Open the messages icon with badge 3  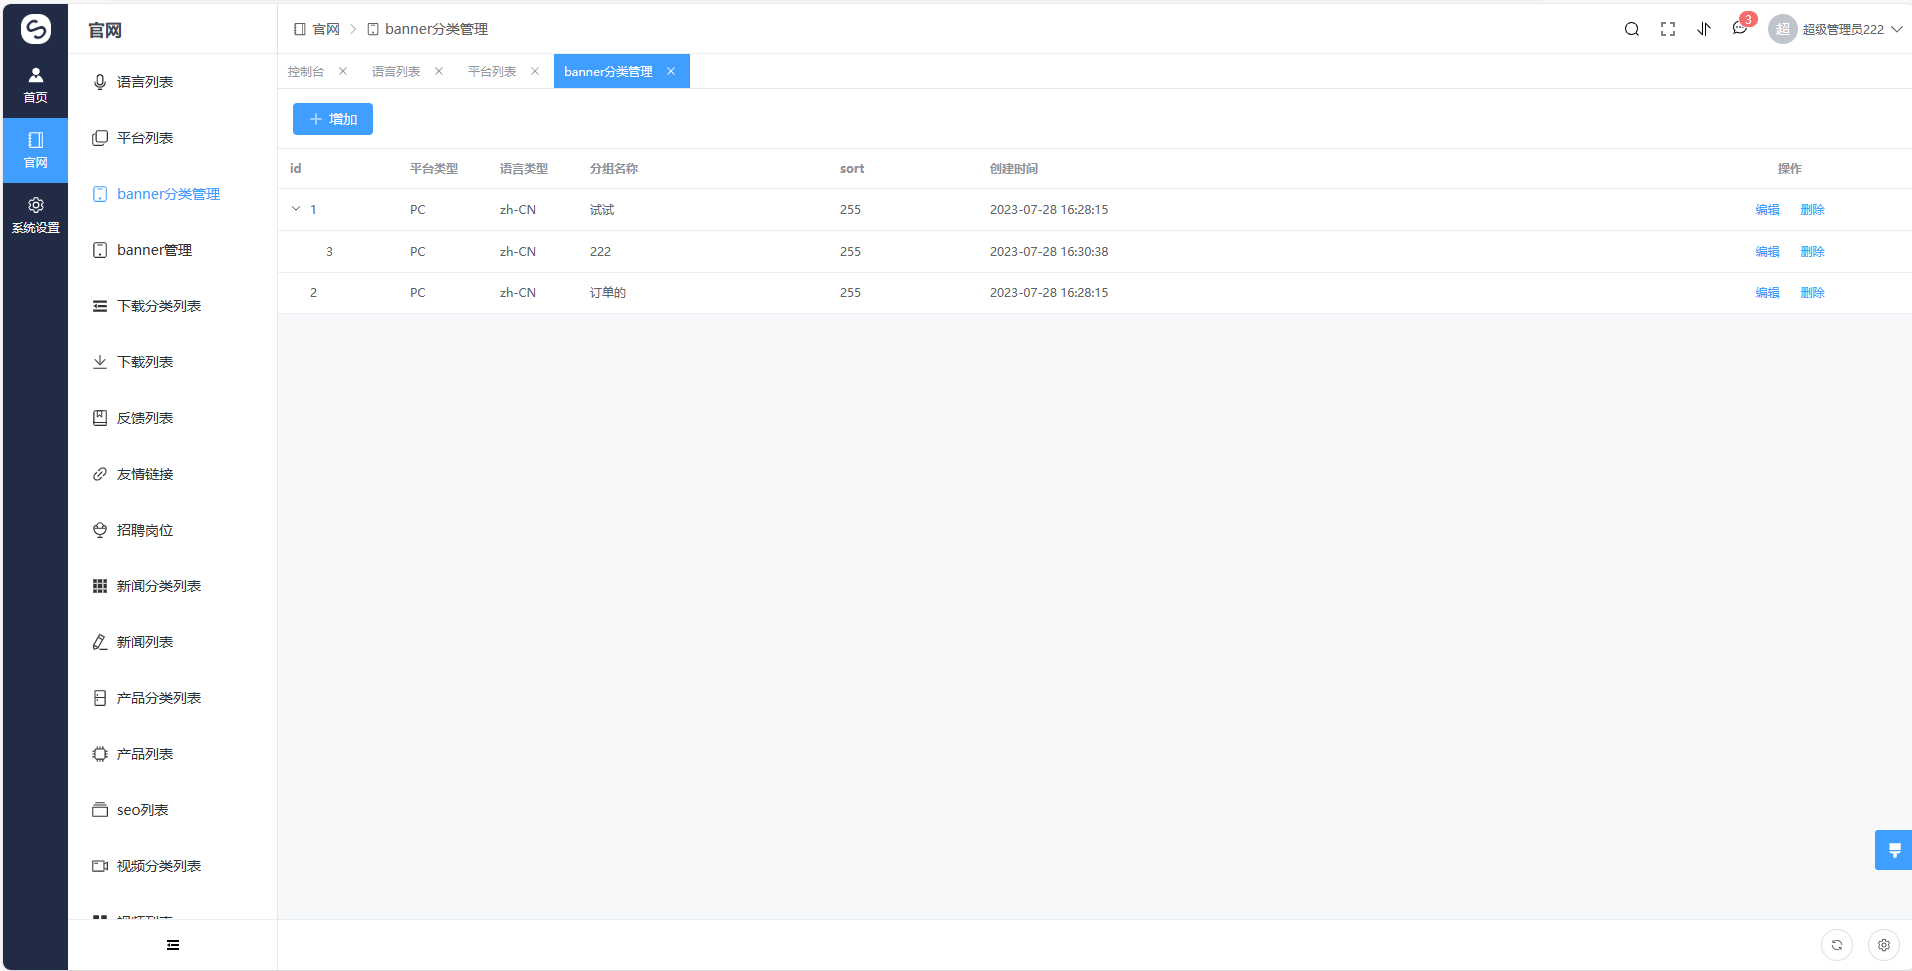point(1741,28)
